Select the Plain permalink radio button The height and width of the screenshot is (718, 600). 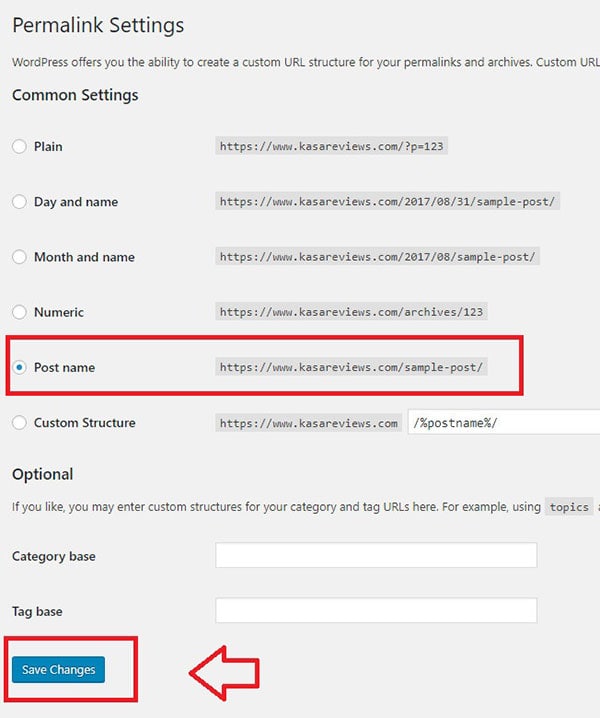[x=20, y=147]
